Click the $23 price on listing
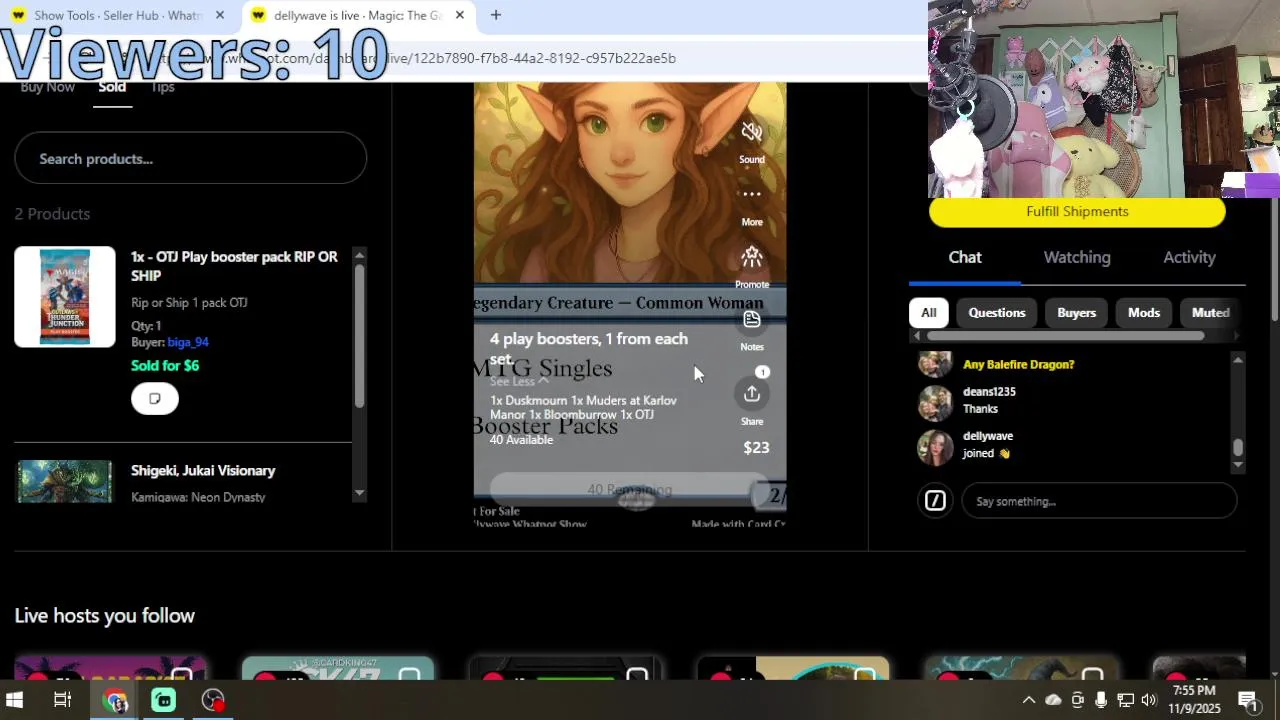The width and height of the screenshot is (1280, 720). click(x=756, y=447)
